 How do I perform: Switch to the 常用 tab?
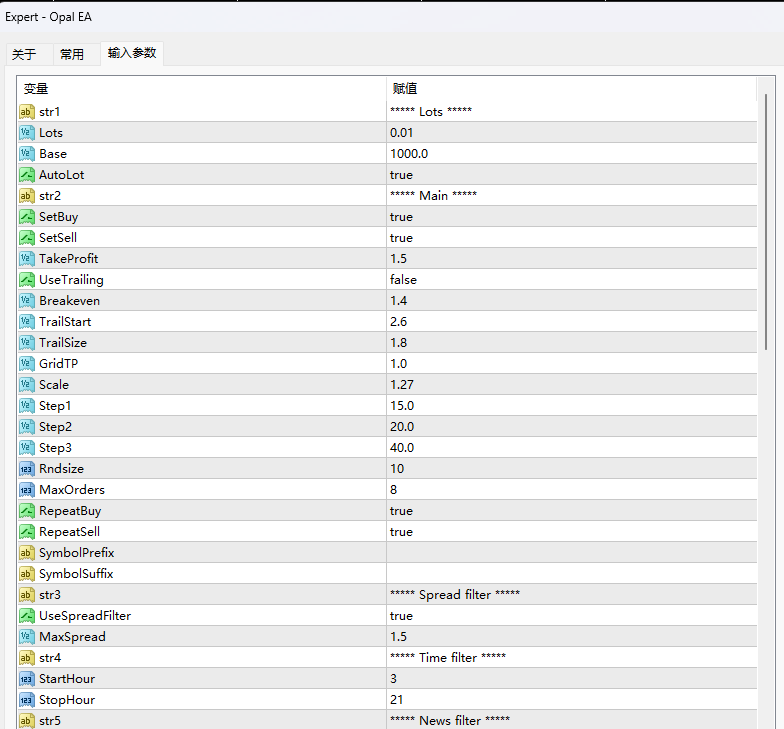[x=72, y=55]
